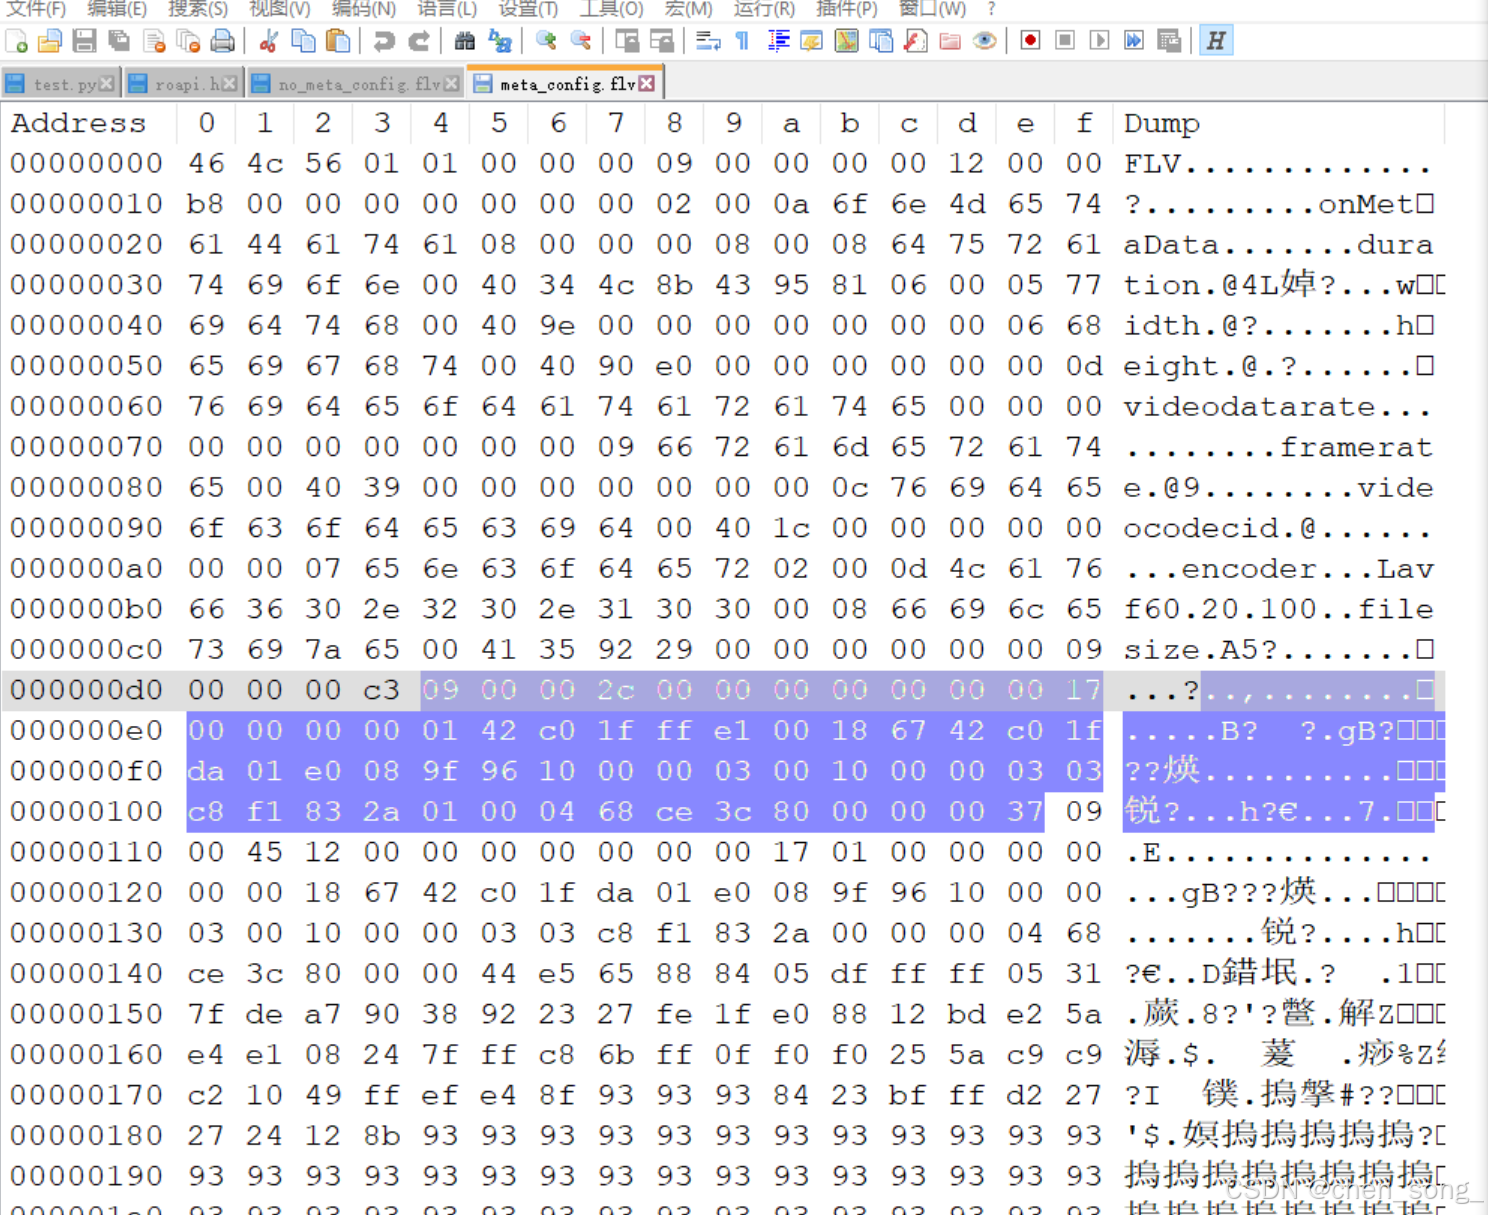1488x1215 pixels.
Task: Toggle word wrap in the toolbar
Action: pyautogui.click(x=708, y=41)
